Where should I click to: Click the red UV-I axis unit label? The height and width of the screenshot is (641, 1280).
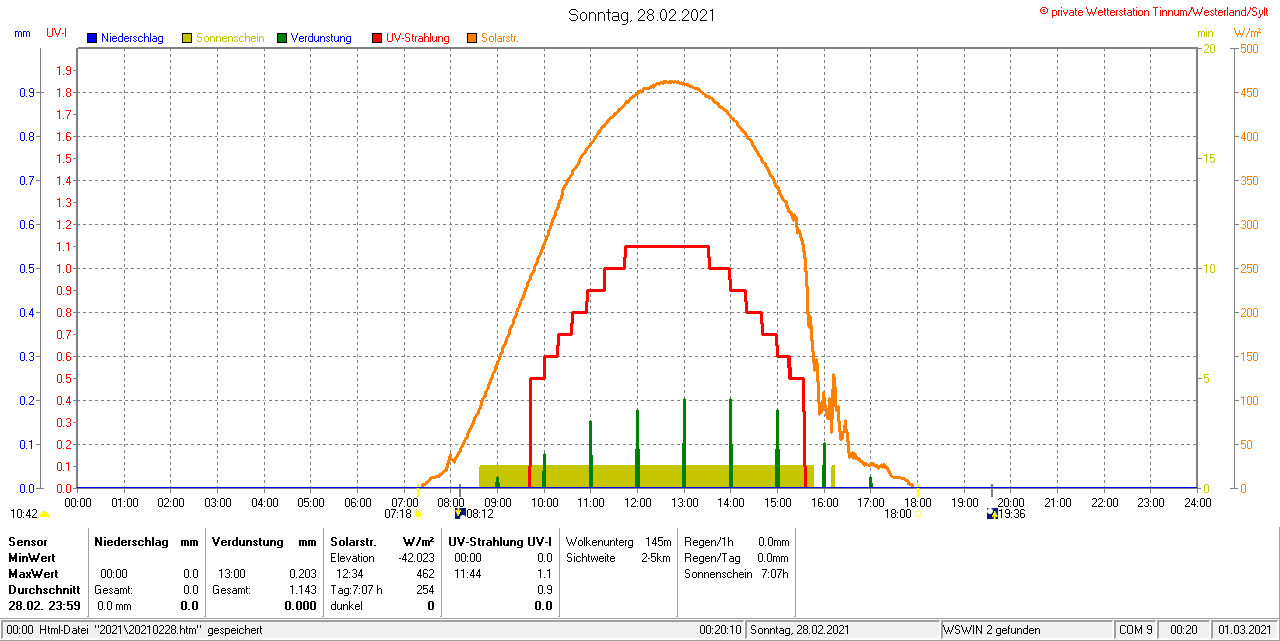pos(57,33)
